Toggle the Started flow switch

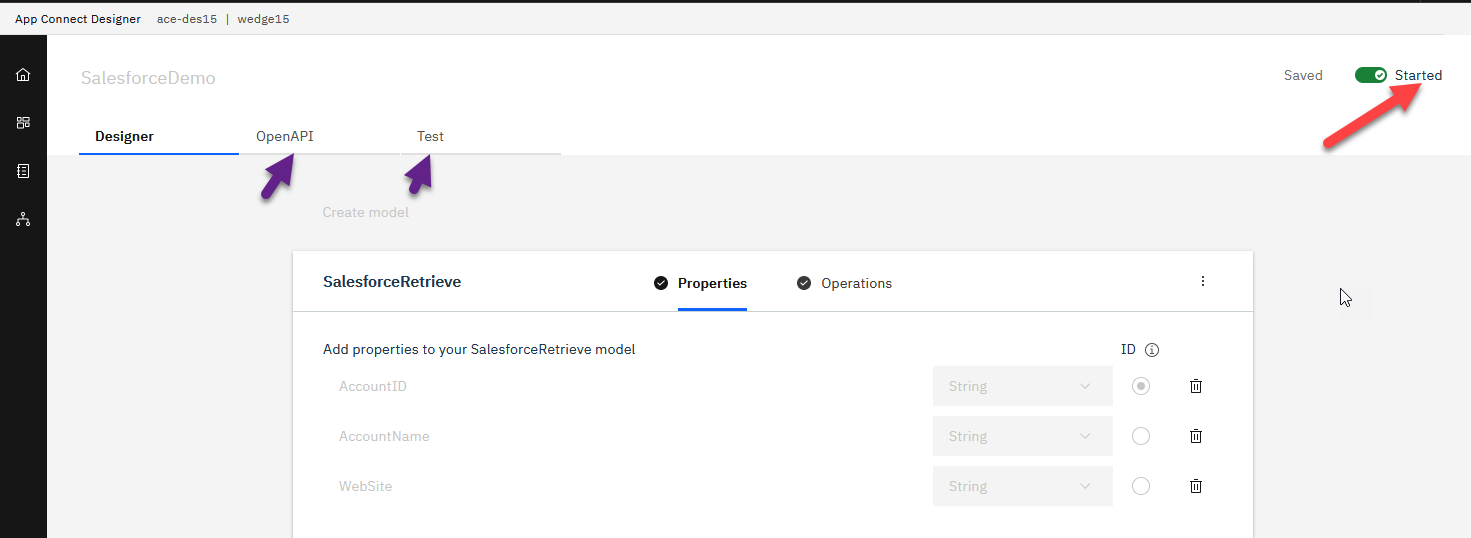1371,76
